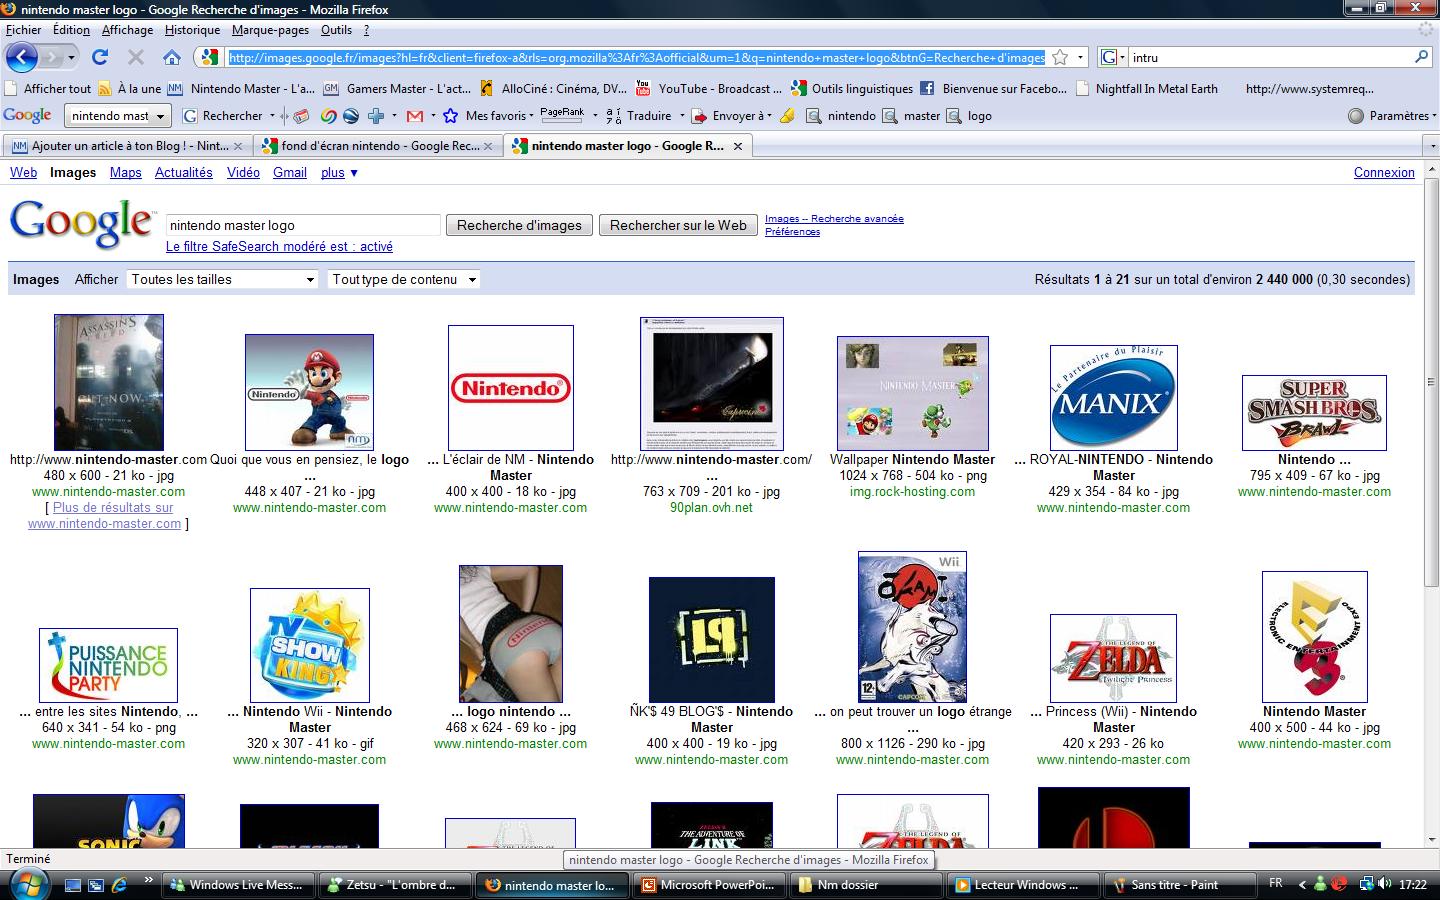Open YouTube bookmark in the bookmarks bar
The height and width of the screenshot is (900, 1440).
point(710,88)
